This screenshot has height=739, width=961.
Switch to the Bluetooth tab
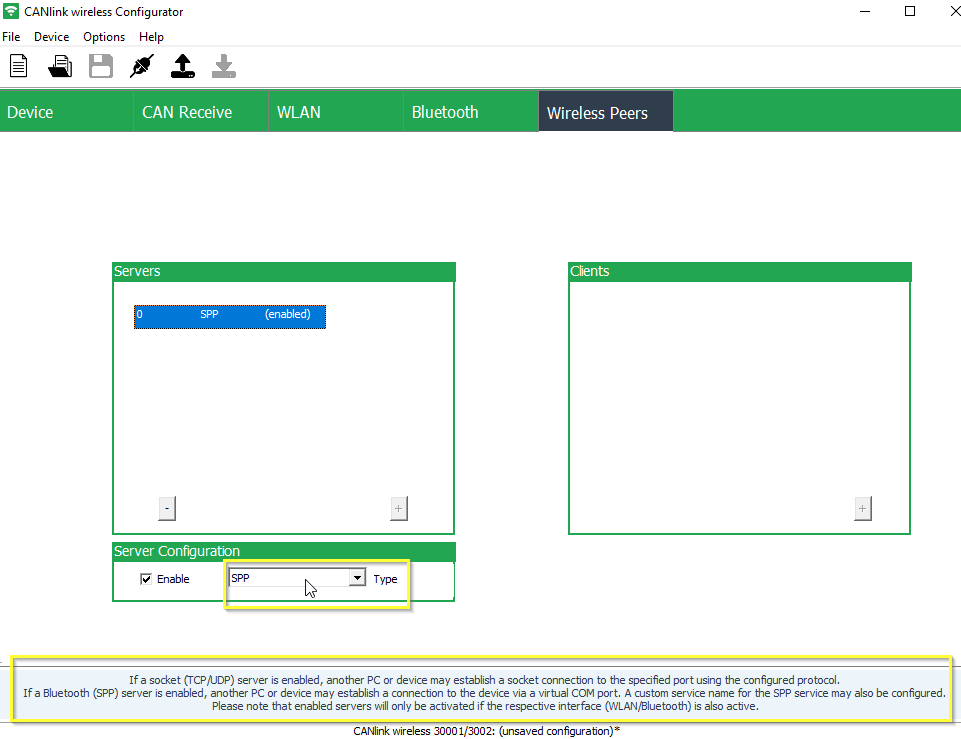coord(444,111)
